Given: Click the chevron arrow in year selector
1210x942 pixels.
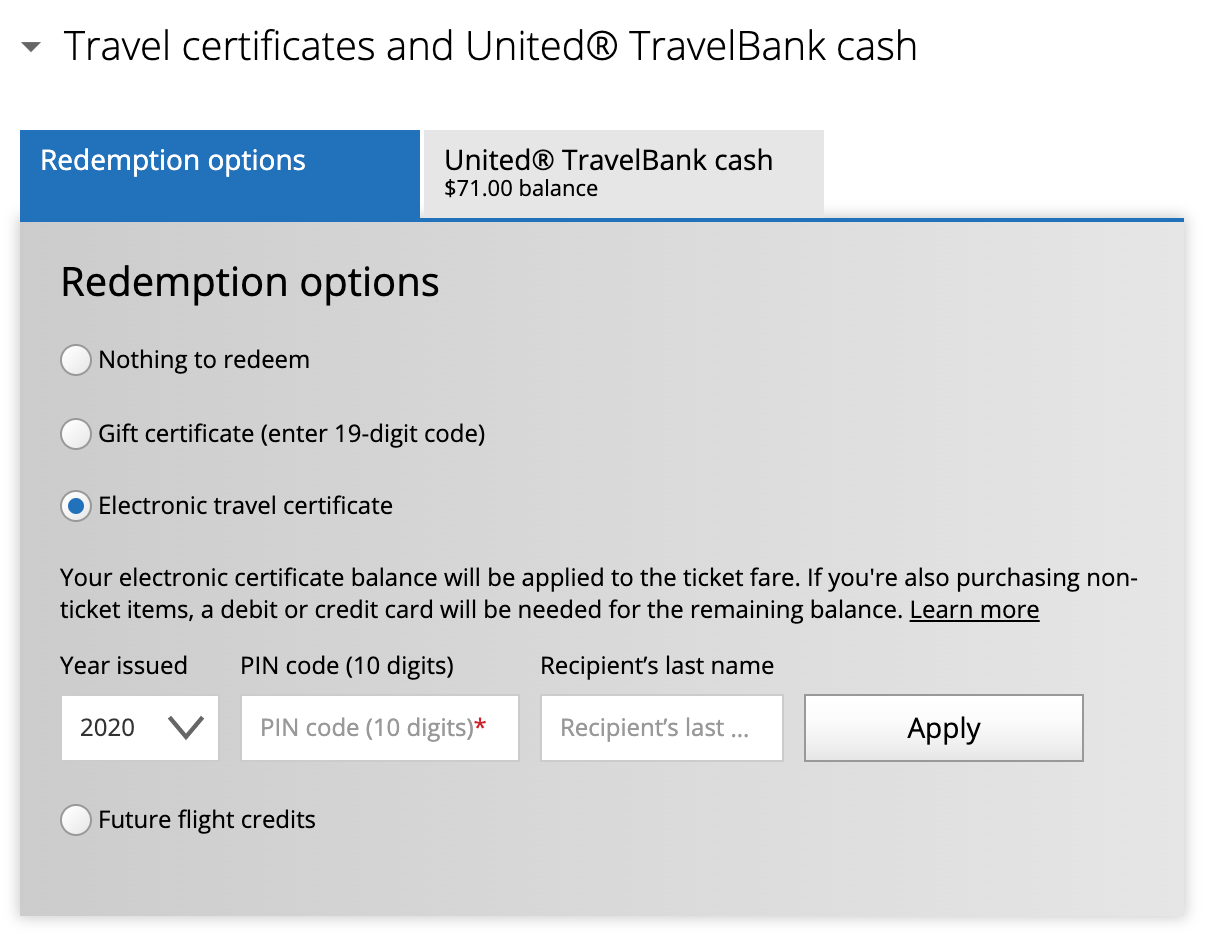Looking at the screenshot, I should click(187, 728).
